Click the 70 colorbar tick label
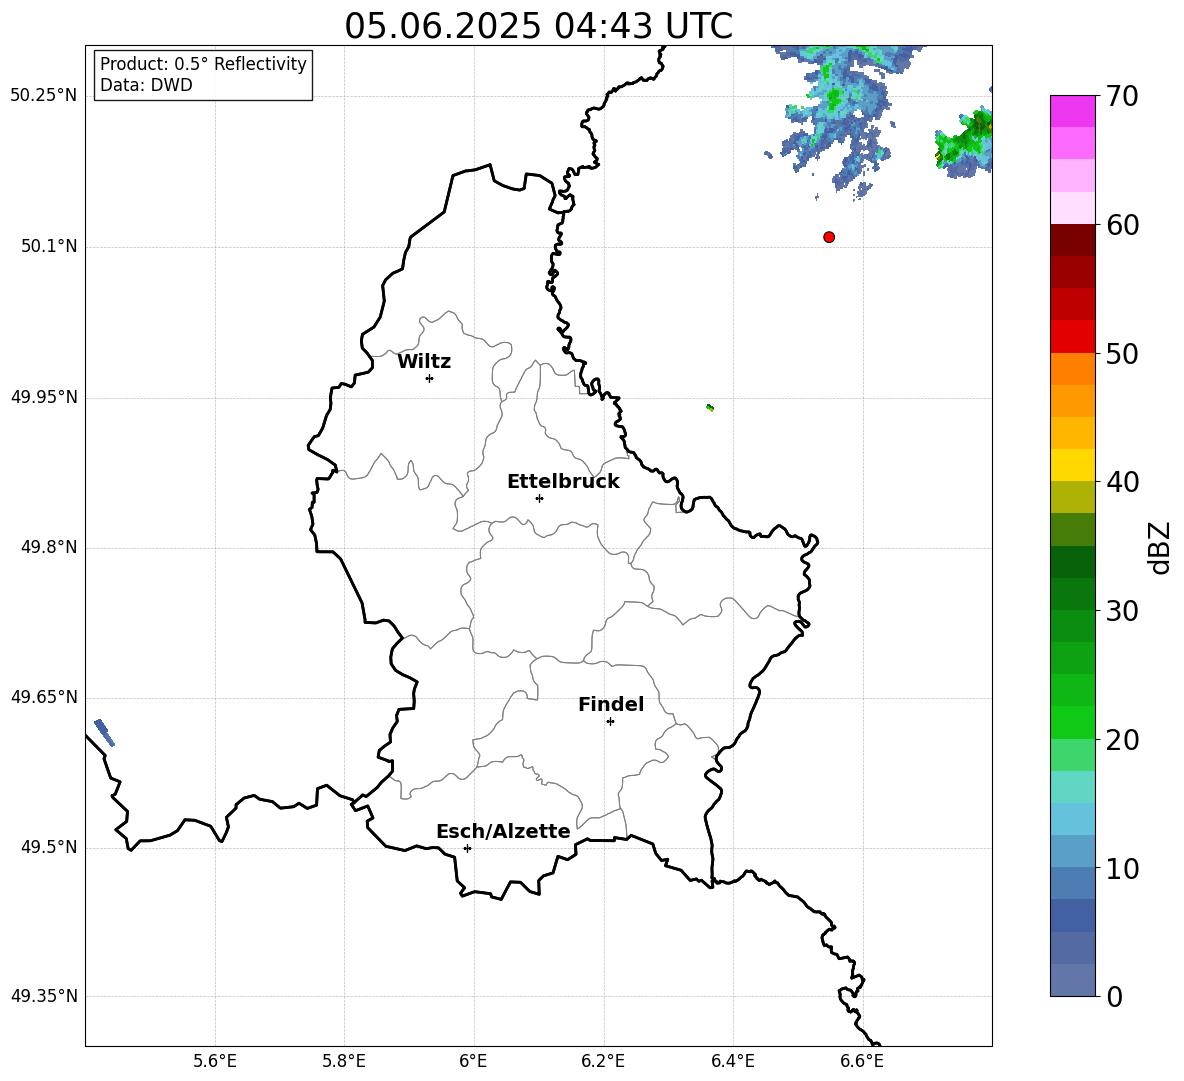The image size is (1184, 1081). pos(1122,96)
